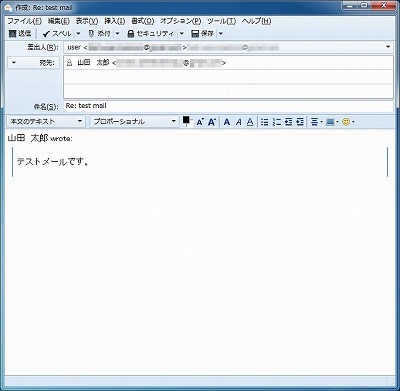This screenshot has width=400, height=391.
Task: Toggle italic text formatting
Action: pyautogui.click(x=239, y=122)
